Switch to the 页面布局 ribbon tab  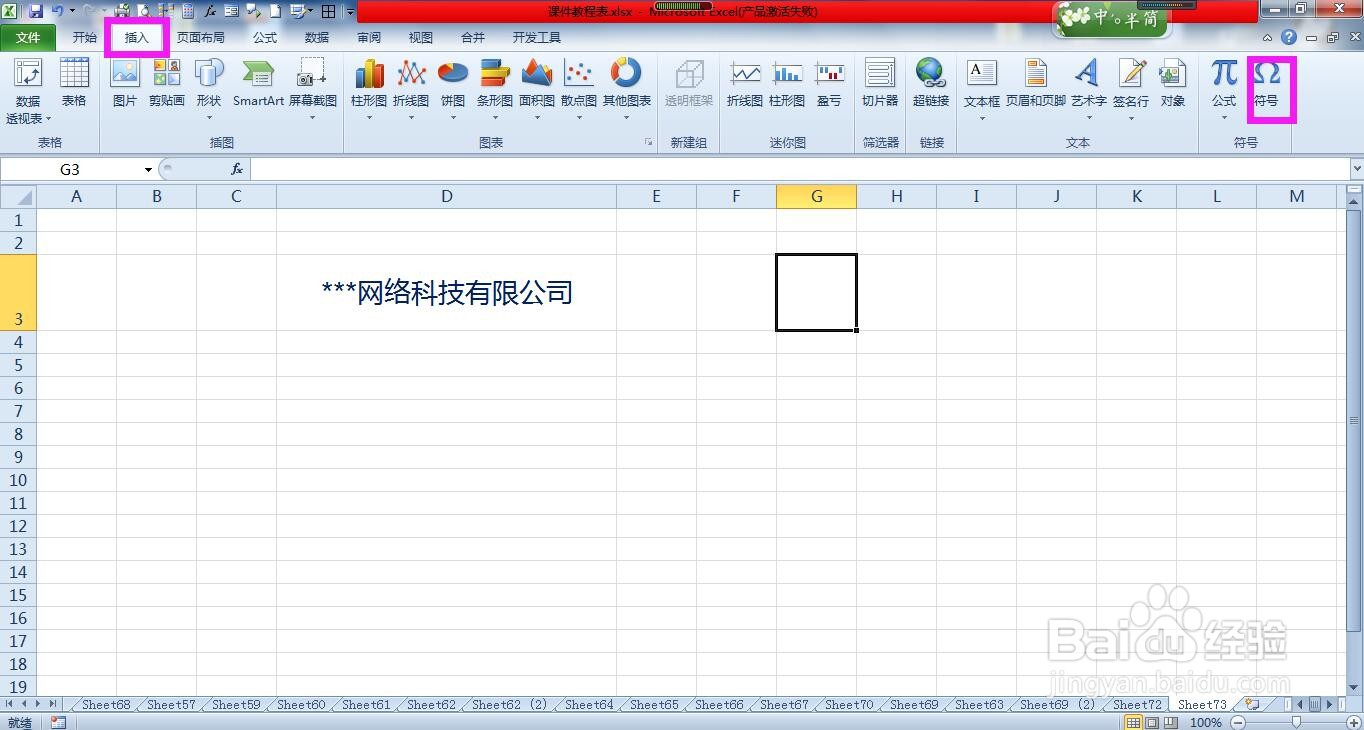[201, 37]
